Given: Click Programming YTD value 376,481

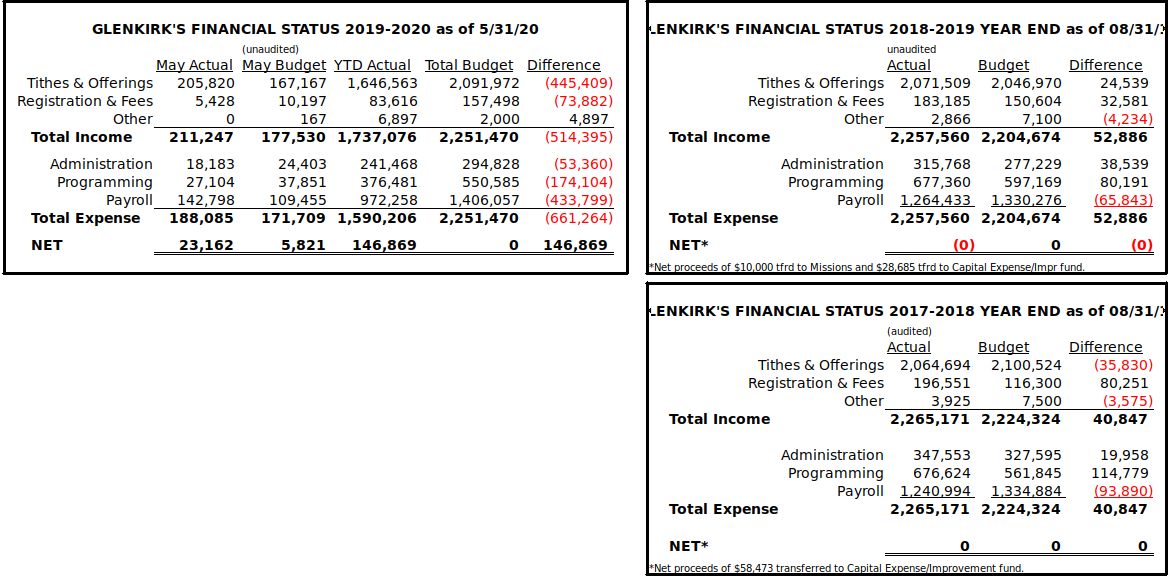Looking at the screenshot, I should [x=389, y=182].
